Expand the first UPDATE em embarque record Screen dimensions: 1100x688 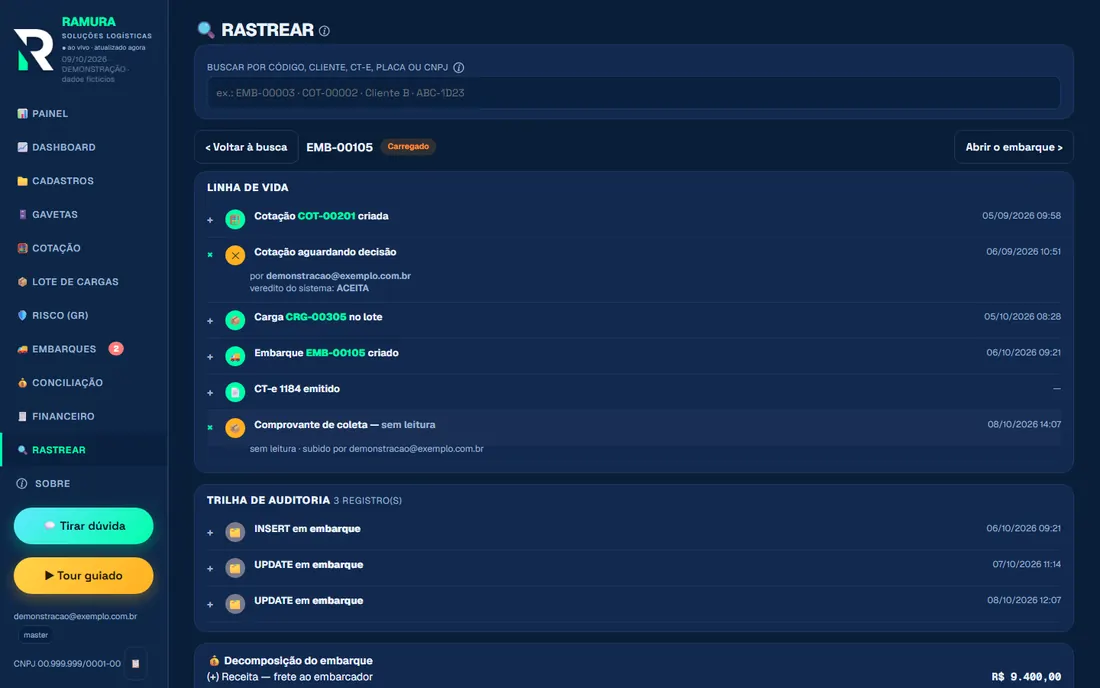pyautogui.click(x=210, y=568)
